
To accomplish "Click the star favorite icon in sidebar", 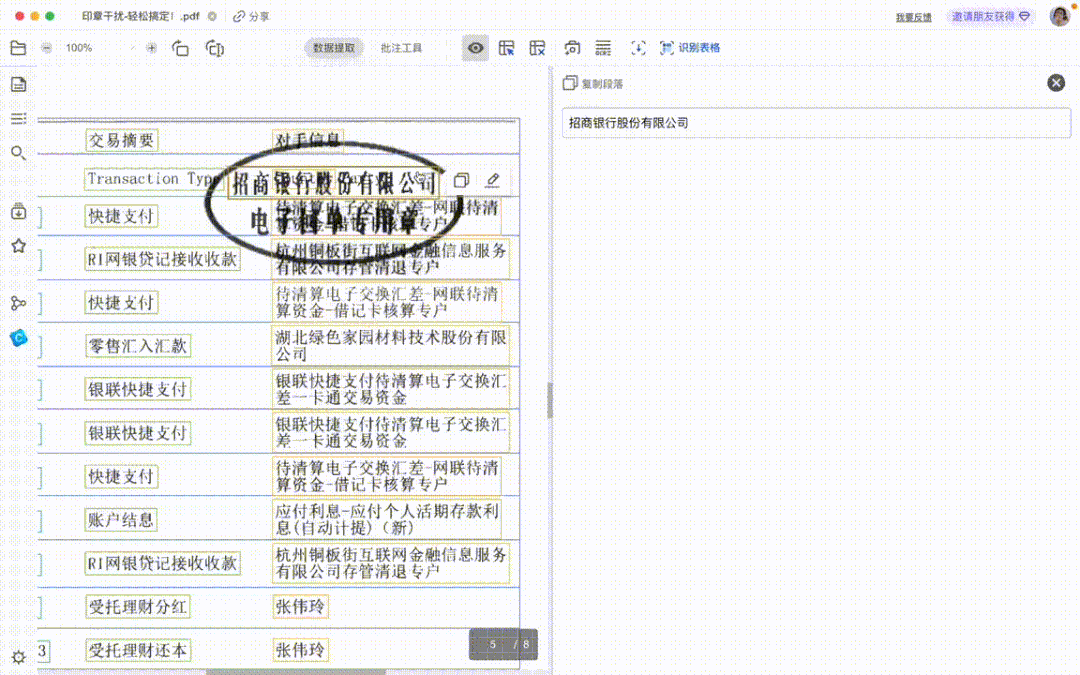I will [18, 245].
